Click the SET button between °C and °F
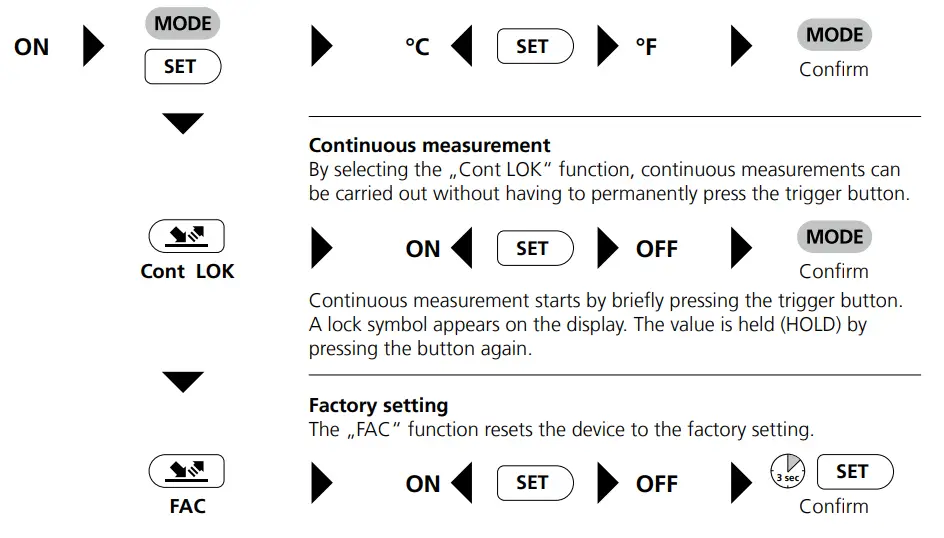Screen dimensions: 944x538 pyautogui.click(x=535, y=47)
